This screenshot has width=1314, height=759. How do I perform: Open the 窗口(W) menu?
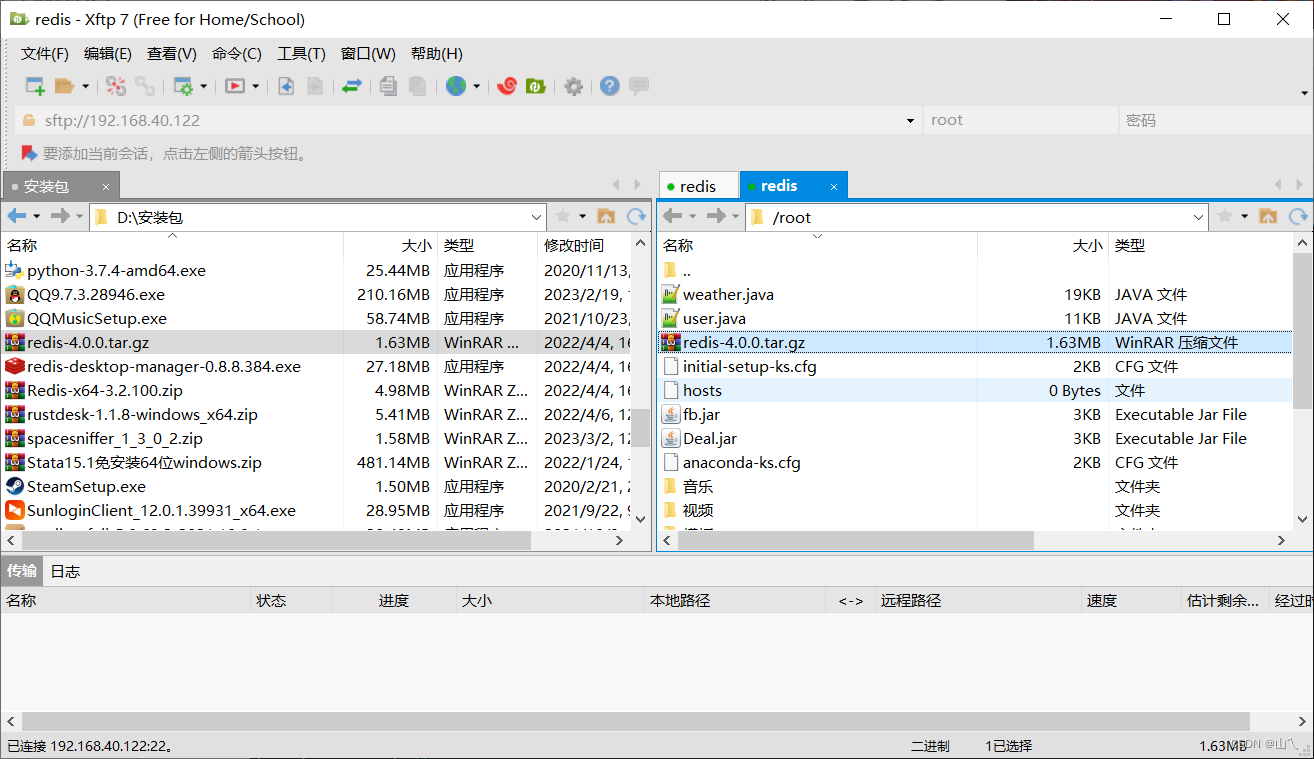point(368,54)
